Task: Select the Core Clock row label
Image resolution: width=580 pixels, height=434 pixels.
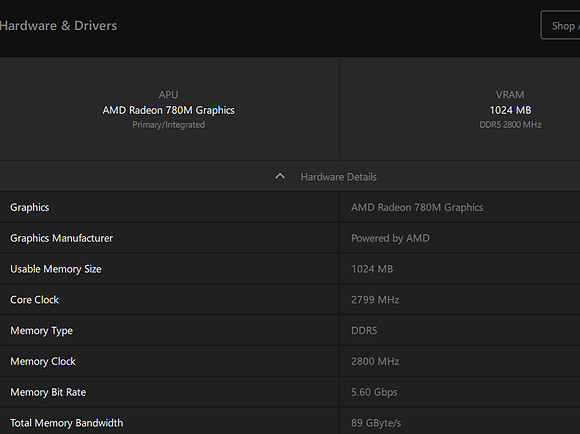Action: click(x=34, y=300)
